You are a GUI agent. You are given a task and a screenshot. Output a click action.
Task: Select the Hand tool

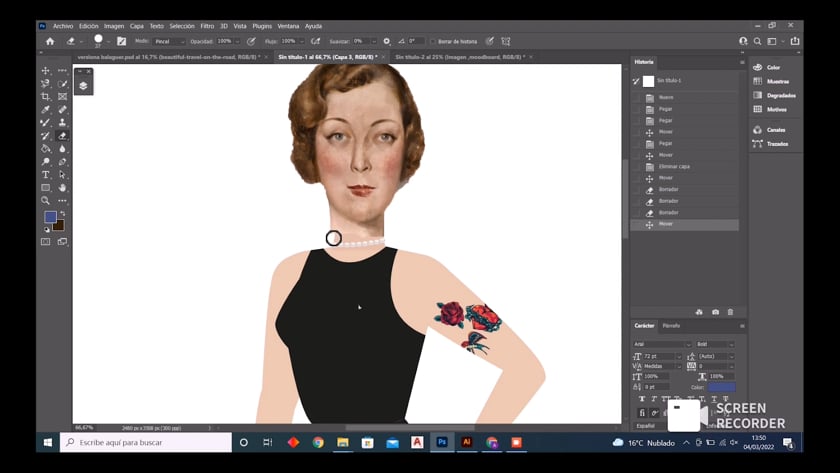point(62,187)
